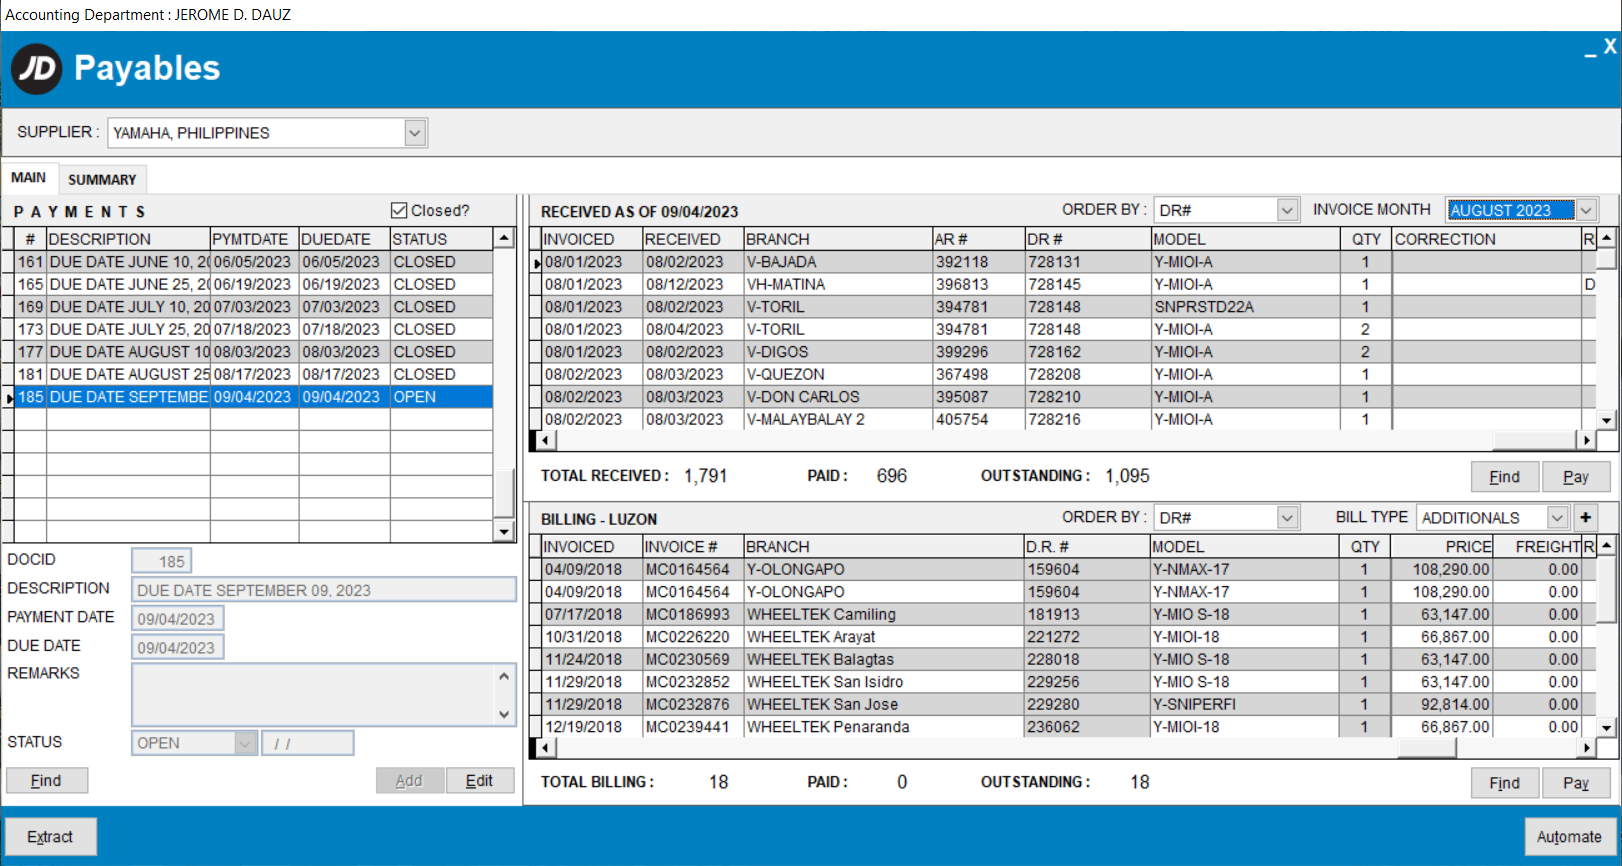The image size is (1622, 866).
Task: Select received row VH-MATINA
Action: [x=1069, y=284]
